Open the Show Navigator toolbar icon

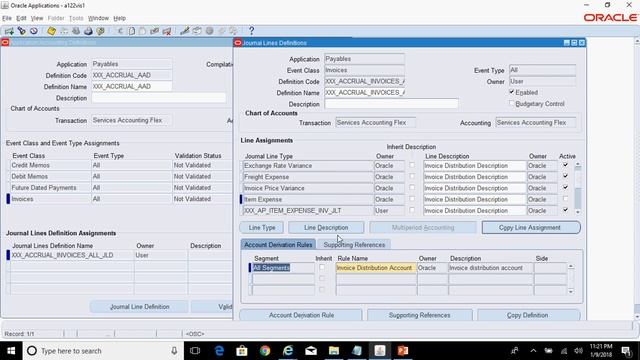pos(34,31)
